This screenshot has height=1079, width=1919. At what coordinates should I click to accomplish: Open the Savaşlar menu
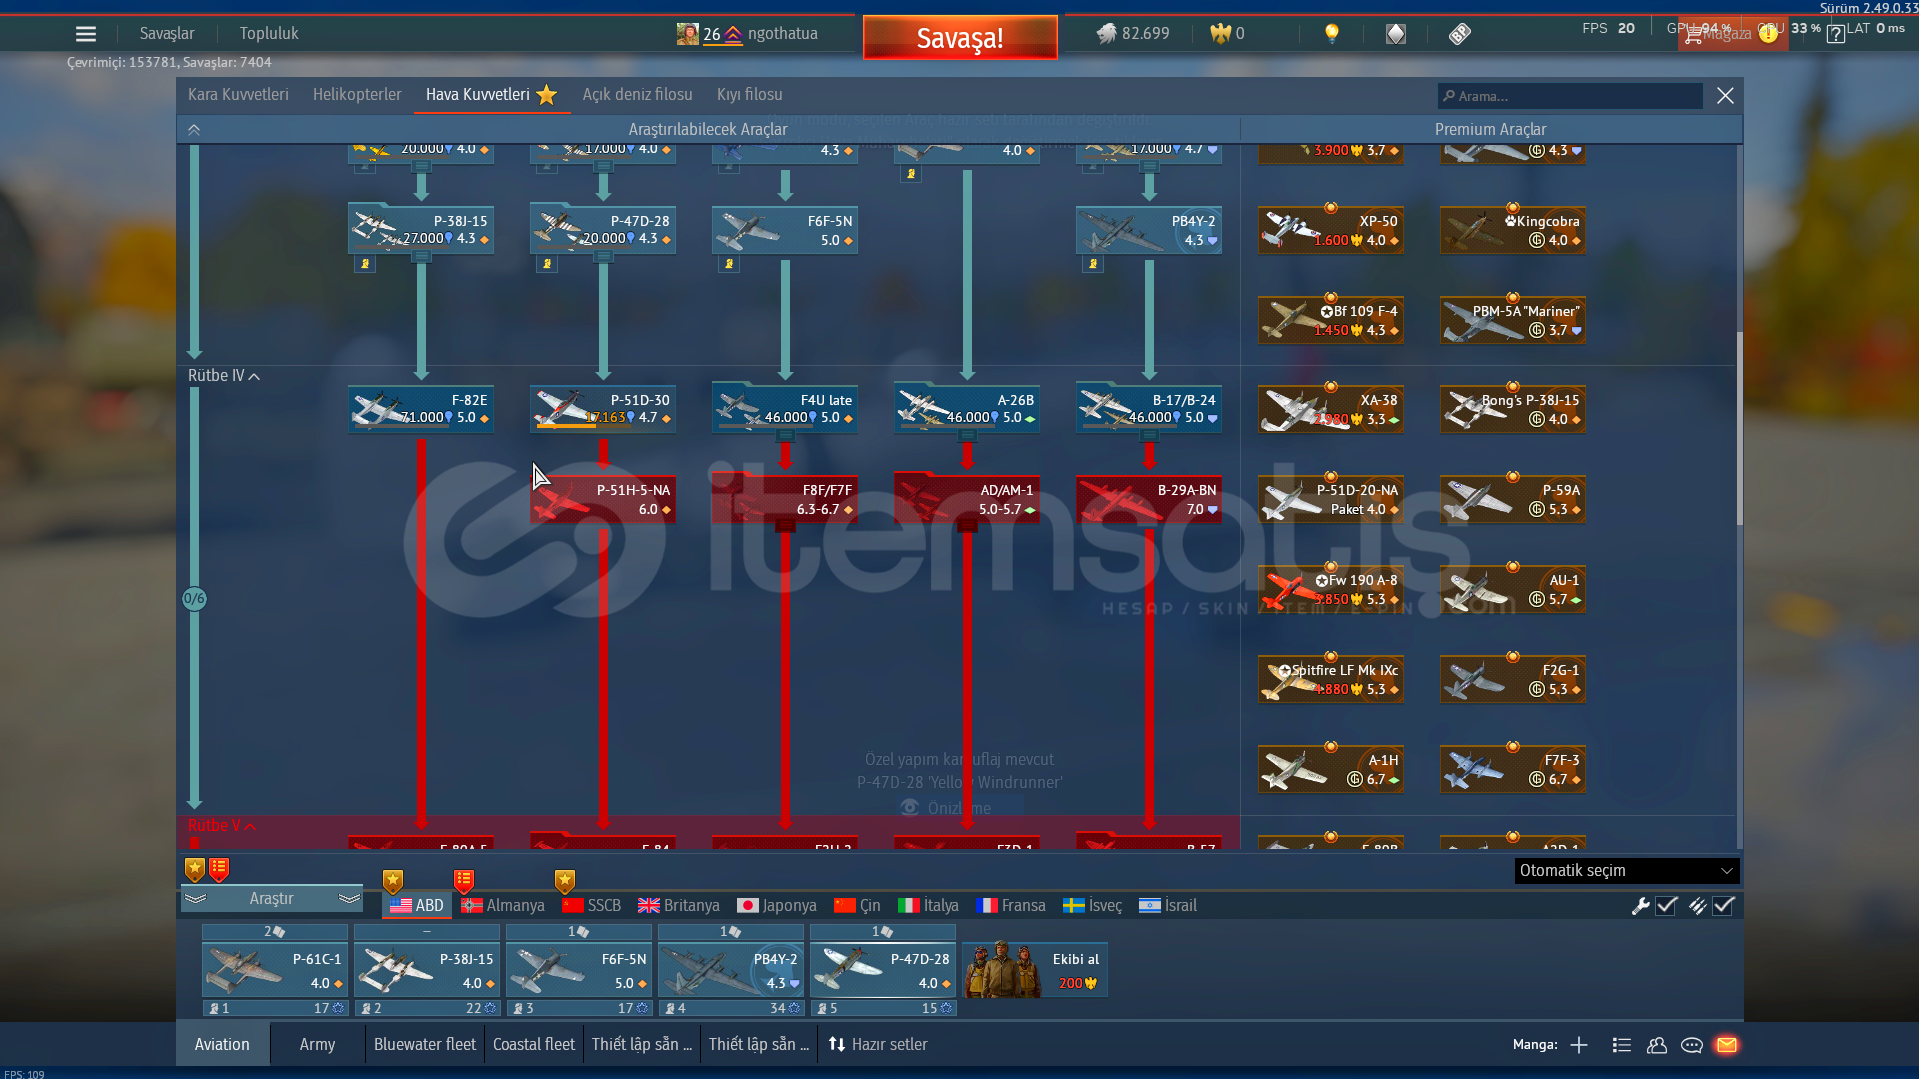click(x=167, y=34)
